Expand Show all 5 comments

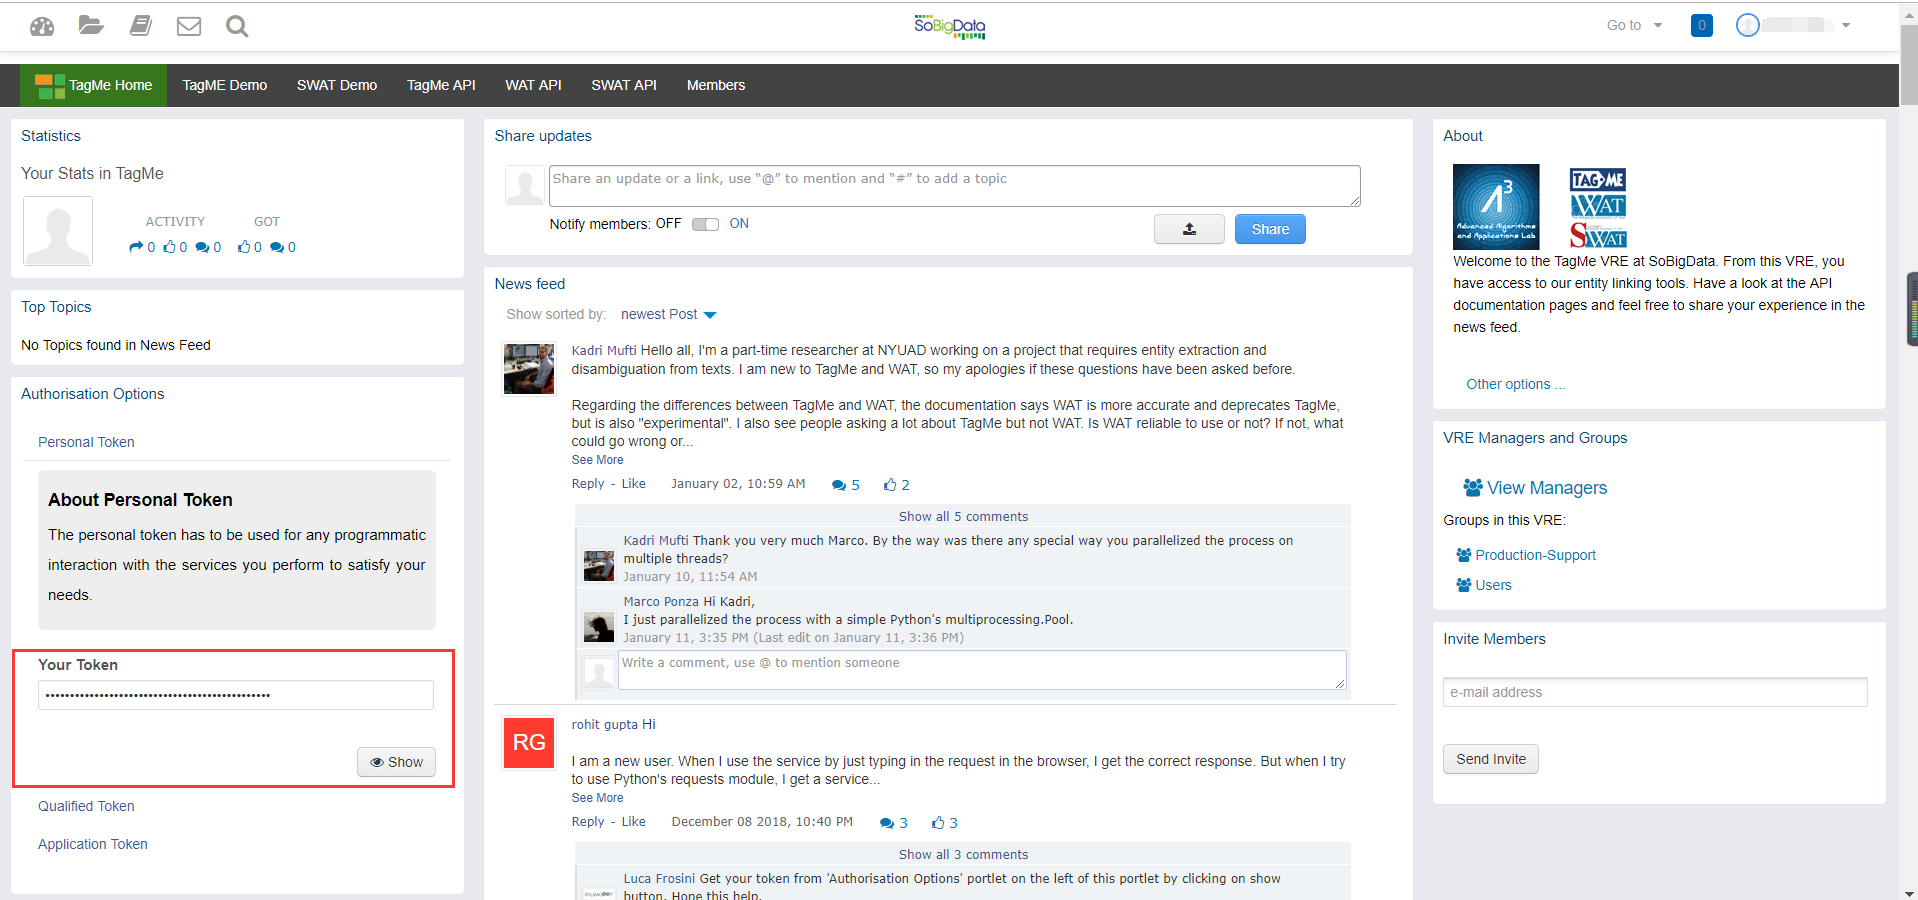click(x=963, y=517)
